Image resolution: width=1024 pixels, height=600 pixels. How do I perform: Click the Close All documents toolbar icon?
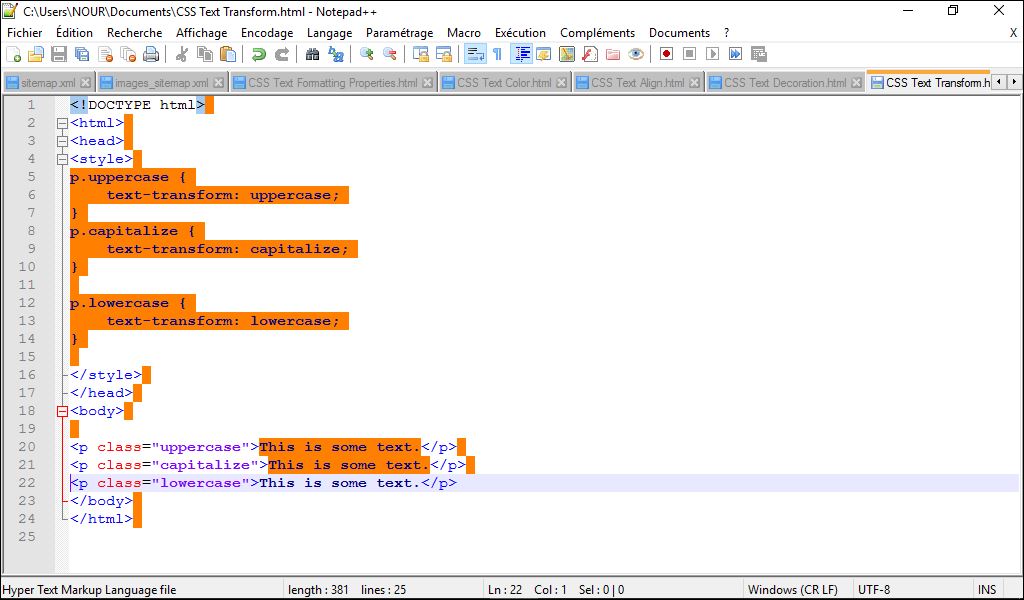tap(128, 54)
